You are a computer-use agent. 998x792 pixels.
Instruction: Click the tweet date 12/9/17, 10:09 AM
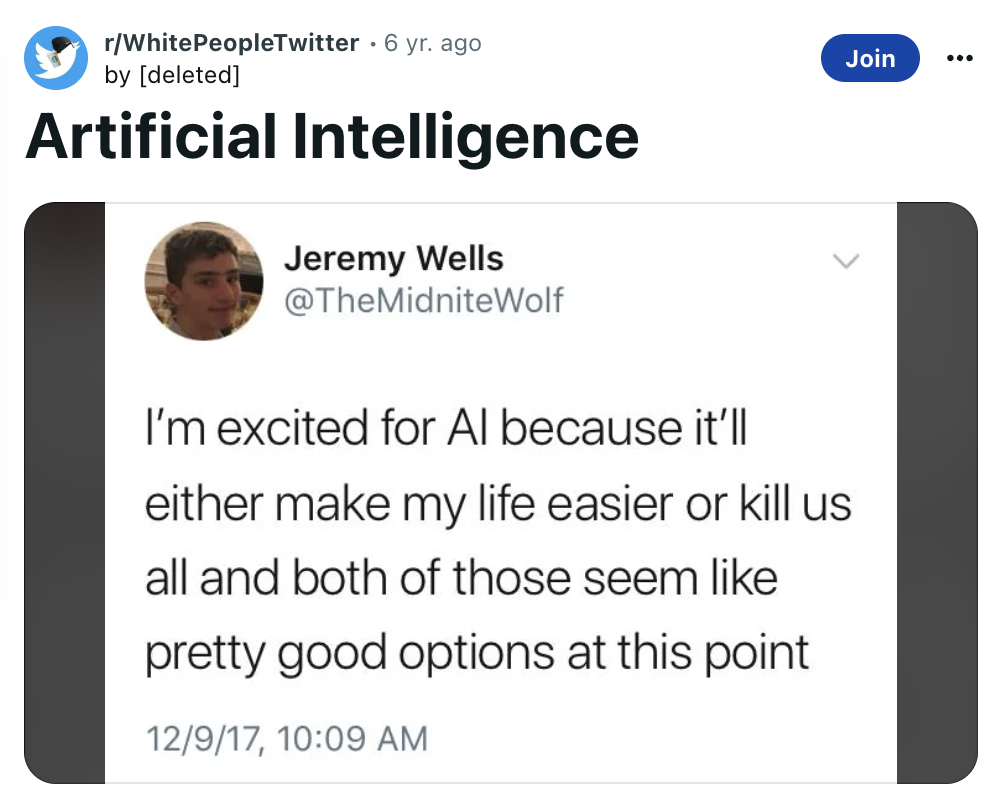point(287,739)
